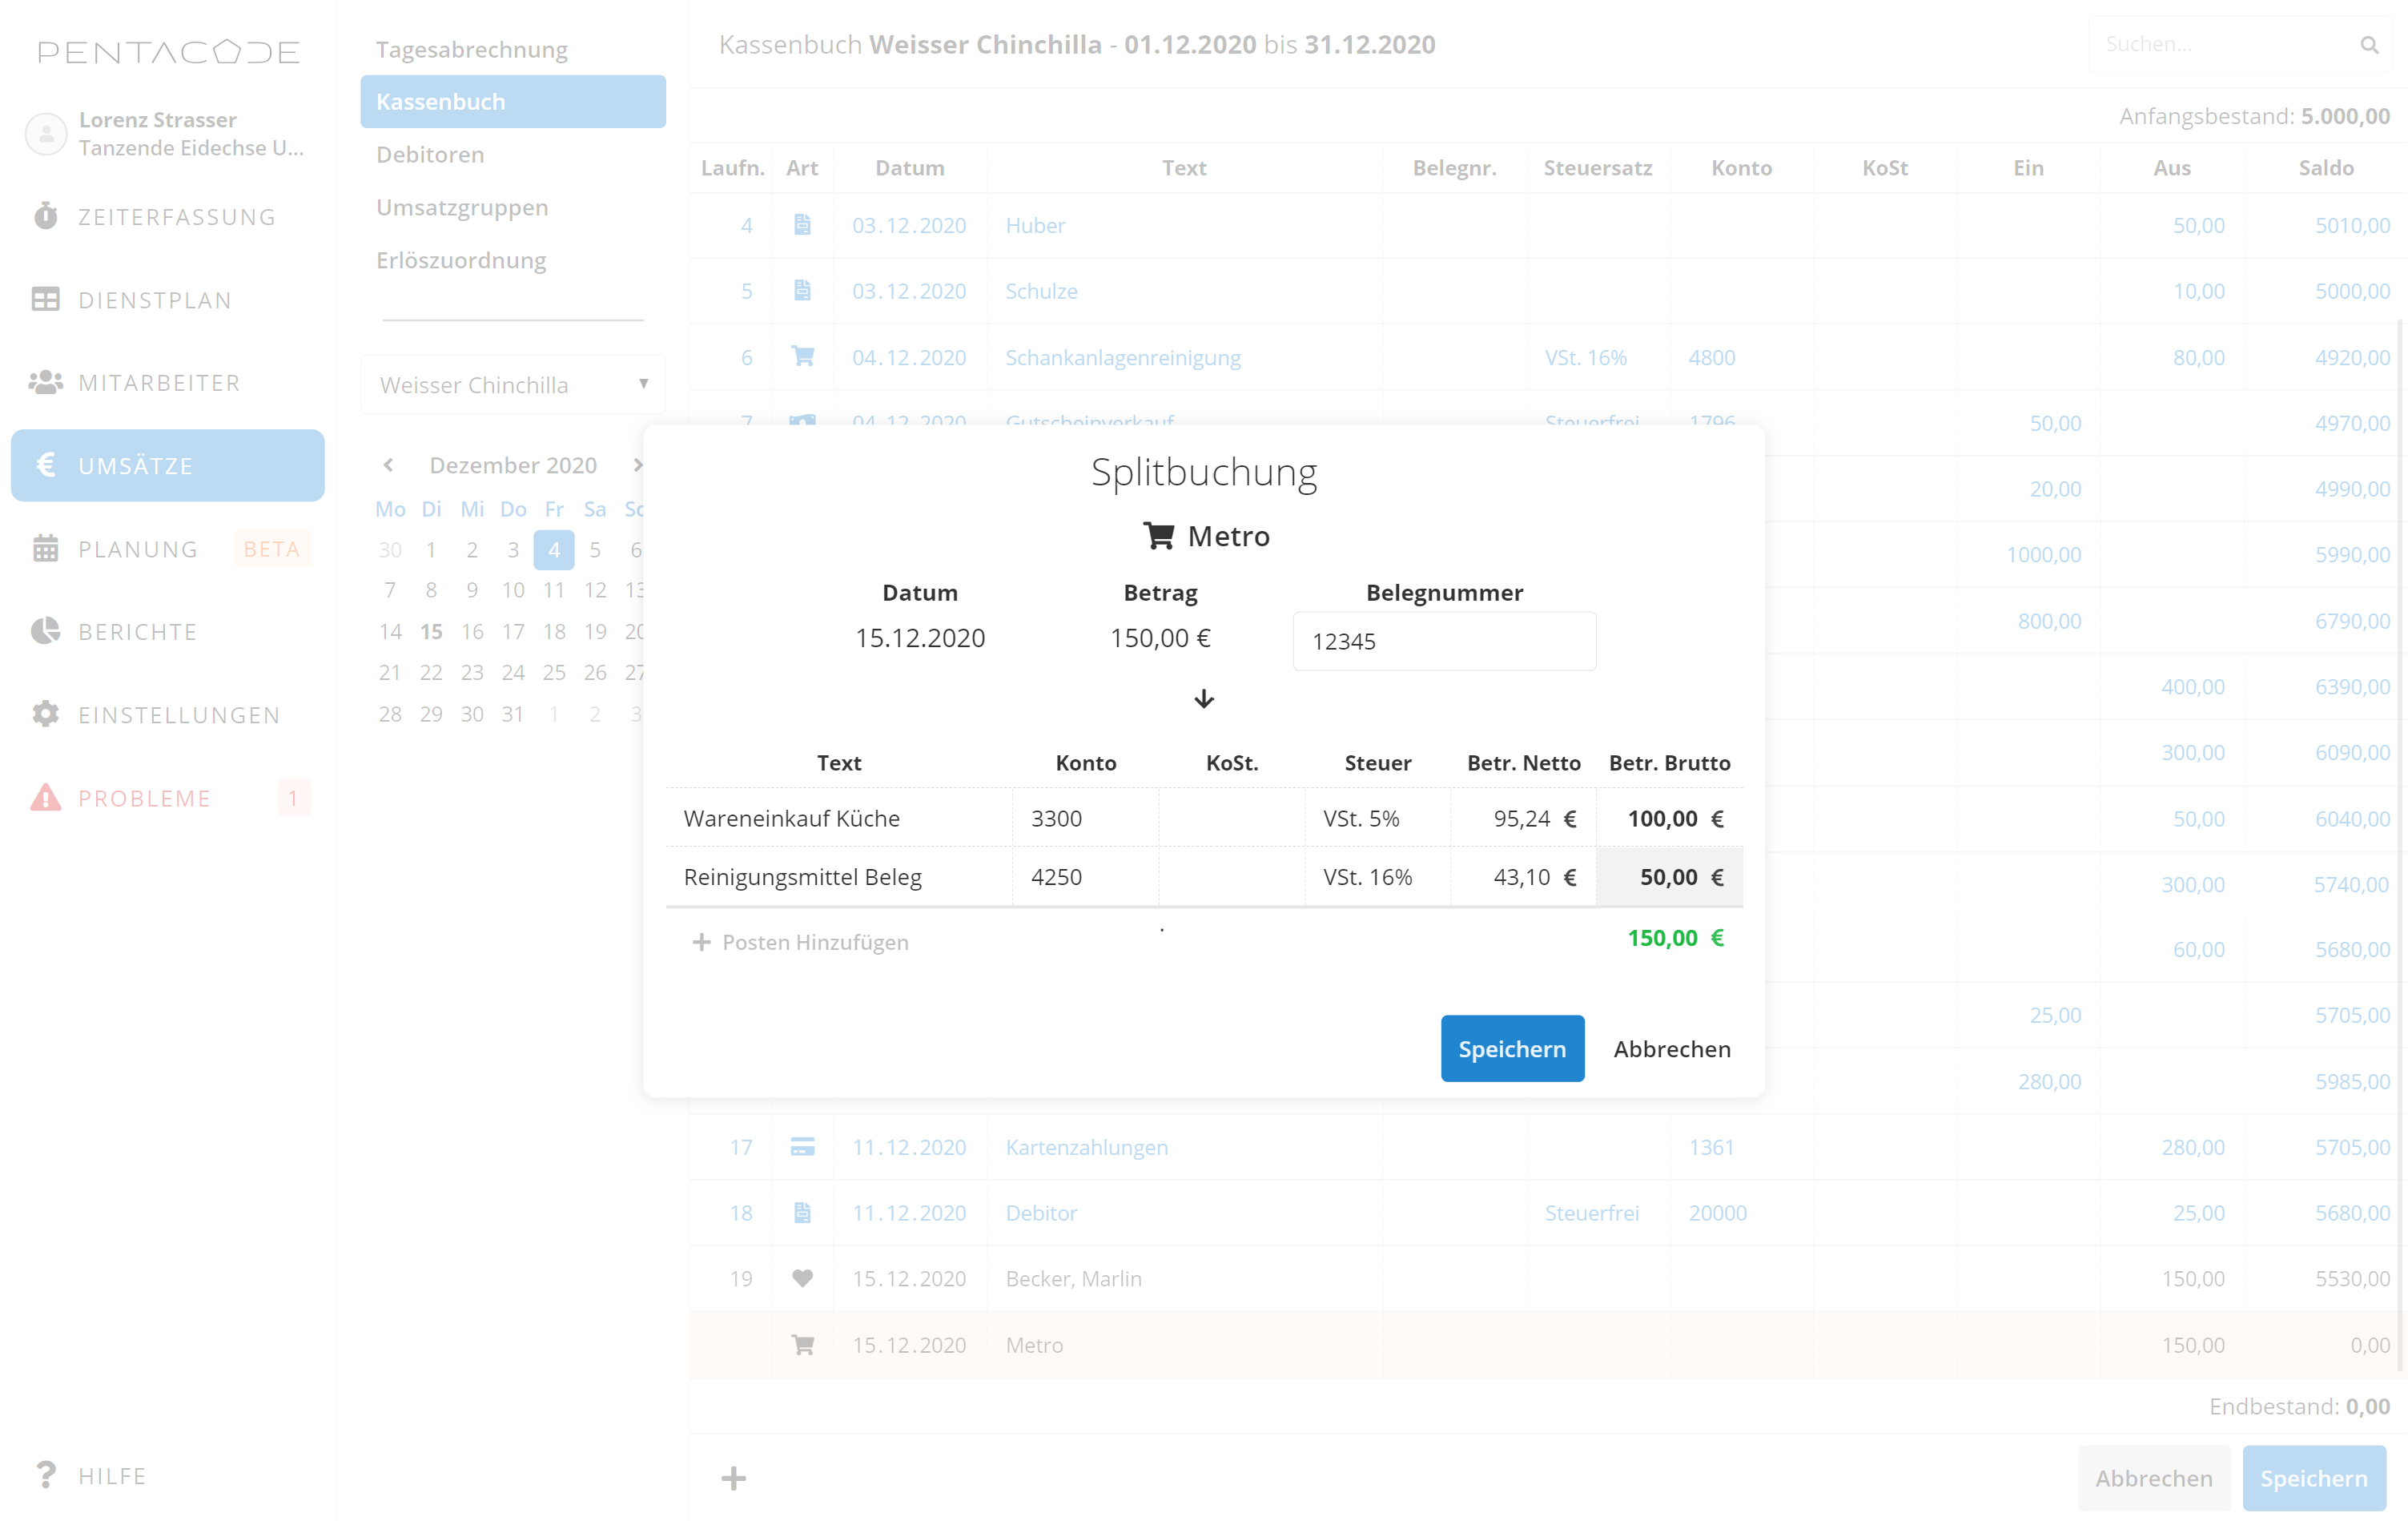Switch to the Debitoren section

pos(430,154)
